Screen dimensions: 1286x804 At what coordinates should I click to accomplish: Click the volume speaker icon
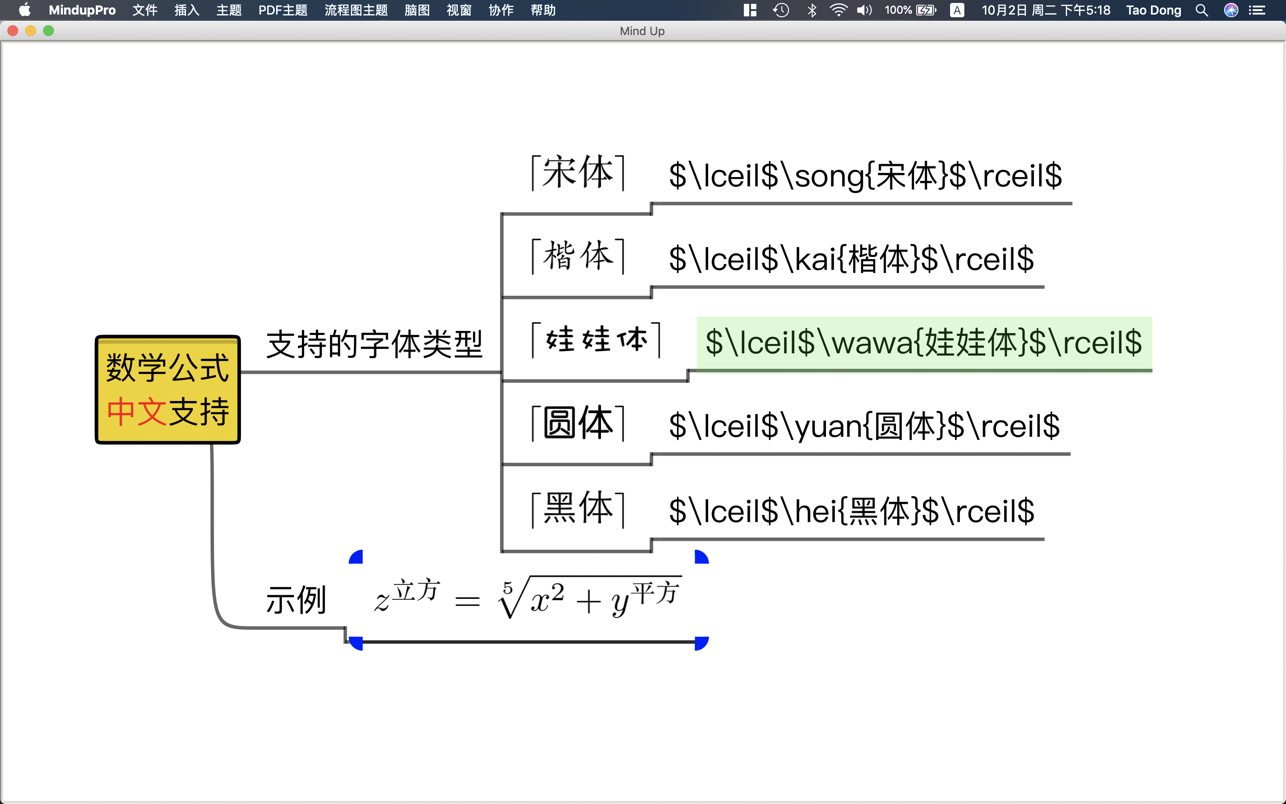click(864, 10)
